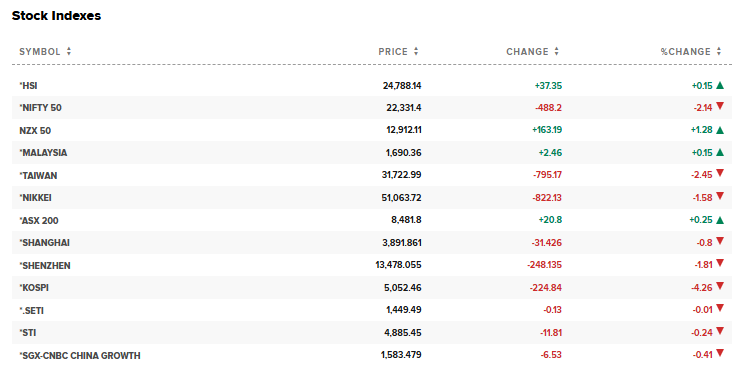
Task: Select the SHANGHAI price 3,891.861
Action: [x=402, y=243]
